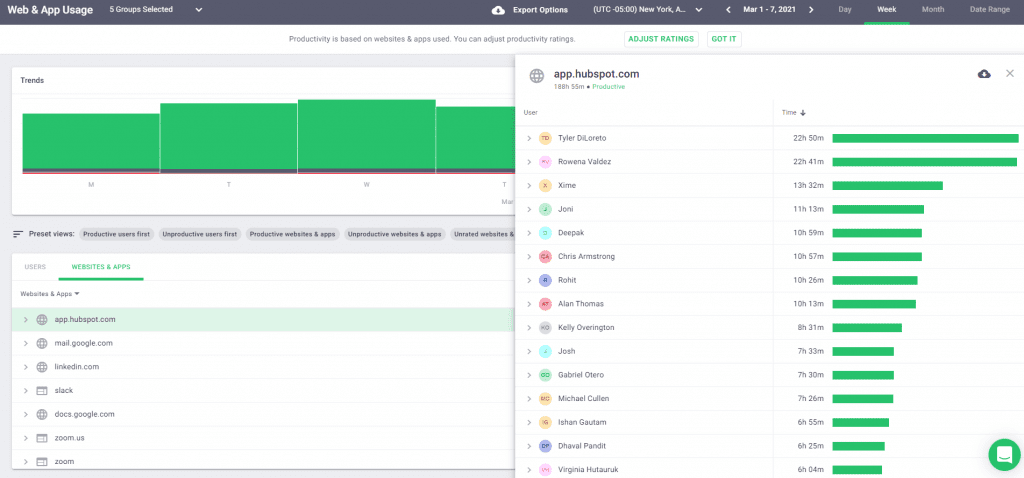Viewport: 1024px width, 478px height.
Task: Click Gabriel Otero's avatar
Action: (545, 375)
